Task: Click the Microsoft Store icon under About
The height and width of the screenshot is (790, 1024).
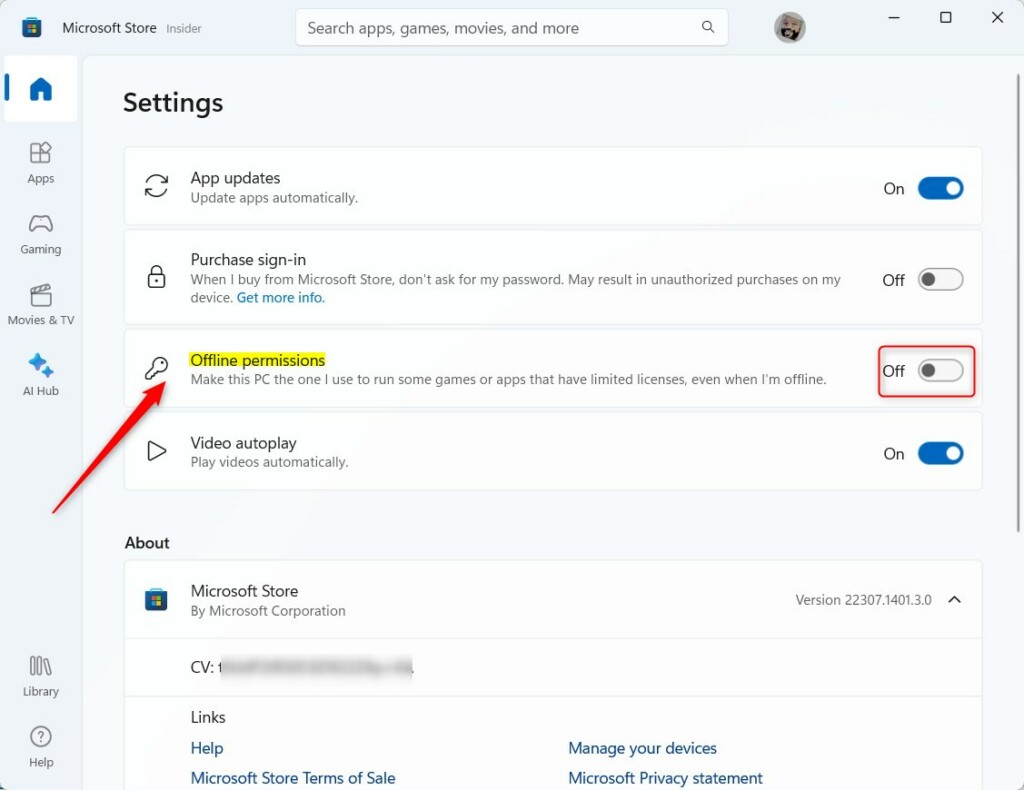Action: coord(156,599)
